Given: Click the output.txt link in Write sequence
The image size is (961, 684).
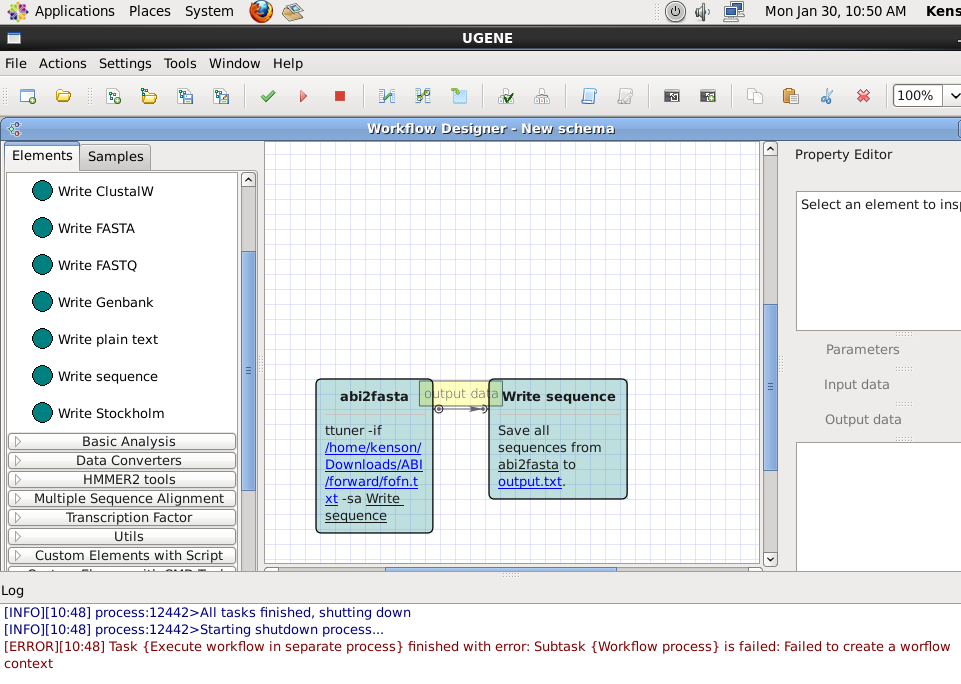Looking at the screenshot, I should pyautogui.click(x=529, y=481).
